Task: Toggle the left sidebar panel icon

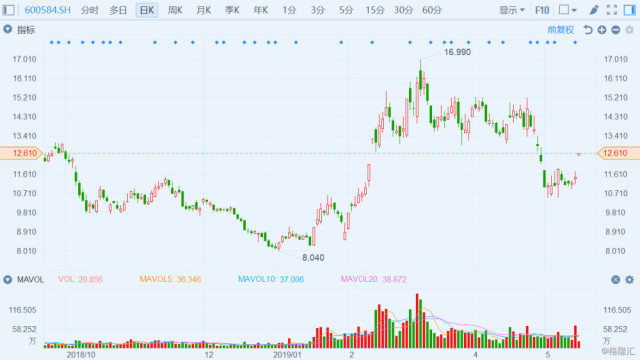Action: [x=8, y=10]
